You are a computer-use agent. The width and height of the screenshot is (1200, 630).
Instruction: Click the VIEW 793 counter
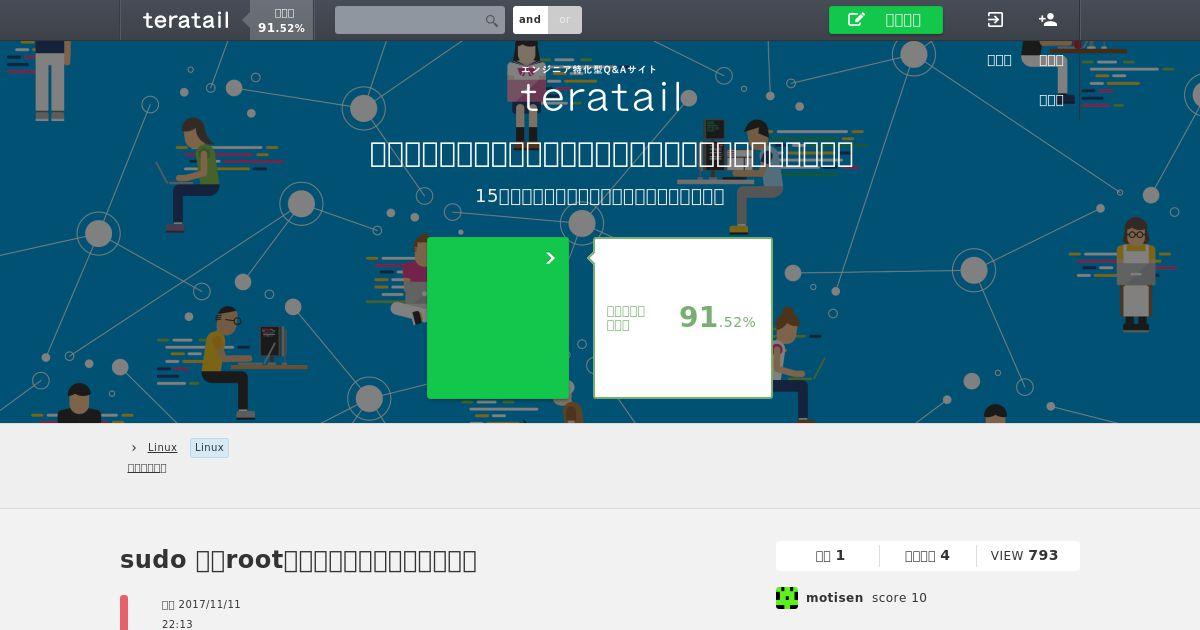[1024, 556]
